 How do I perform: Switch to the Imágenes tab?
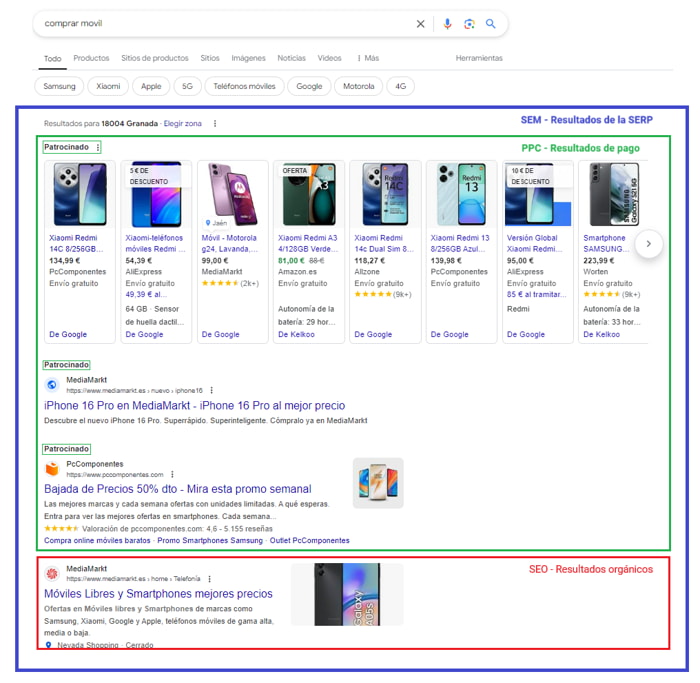[x=248, y=58]
